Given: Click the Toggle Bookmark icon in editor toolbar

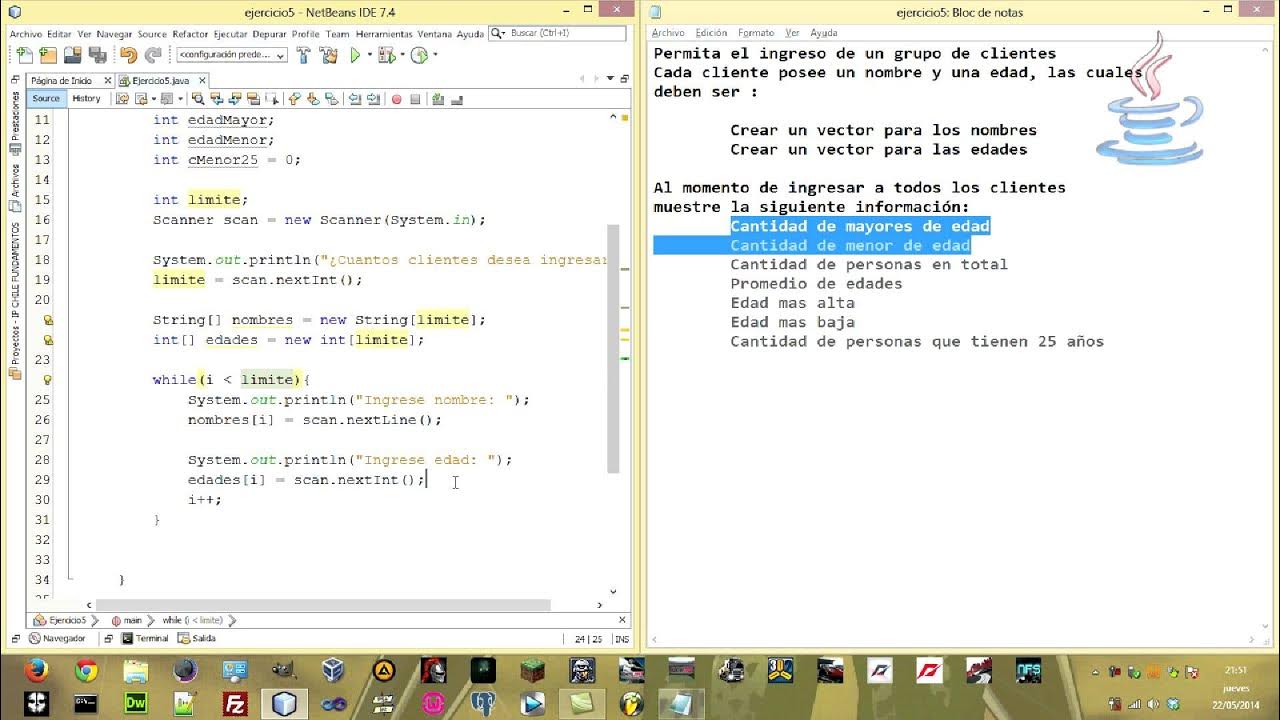Looking at the screenshot, I should (331, 99).
